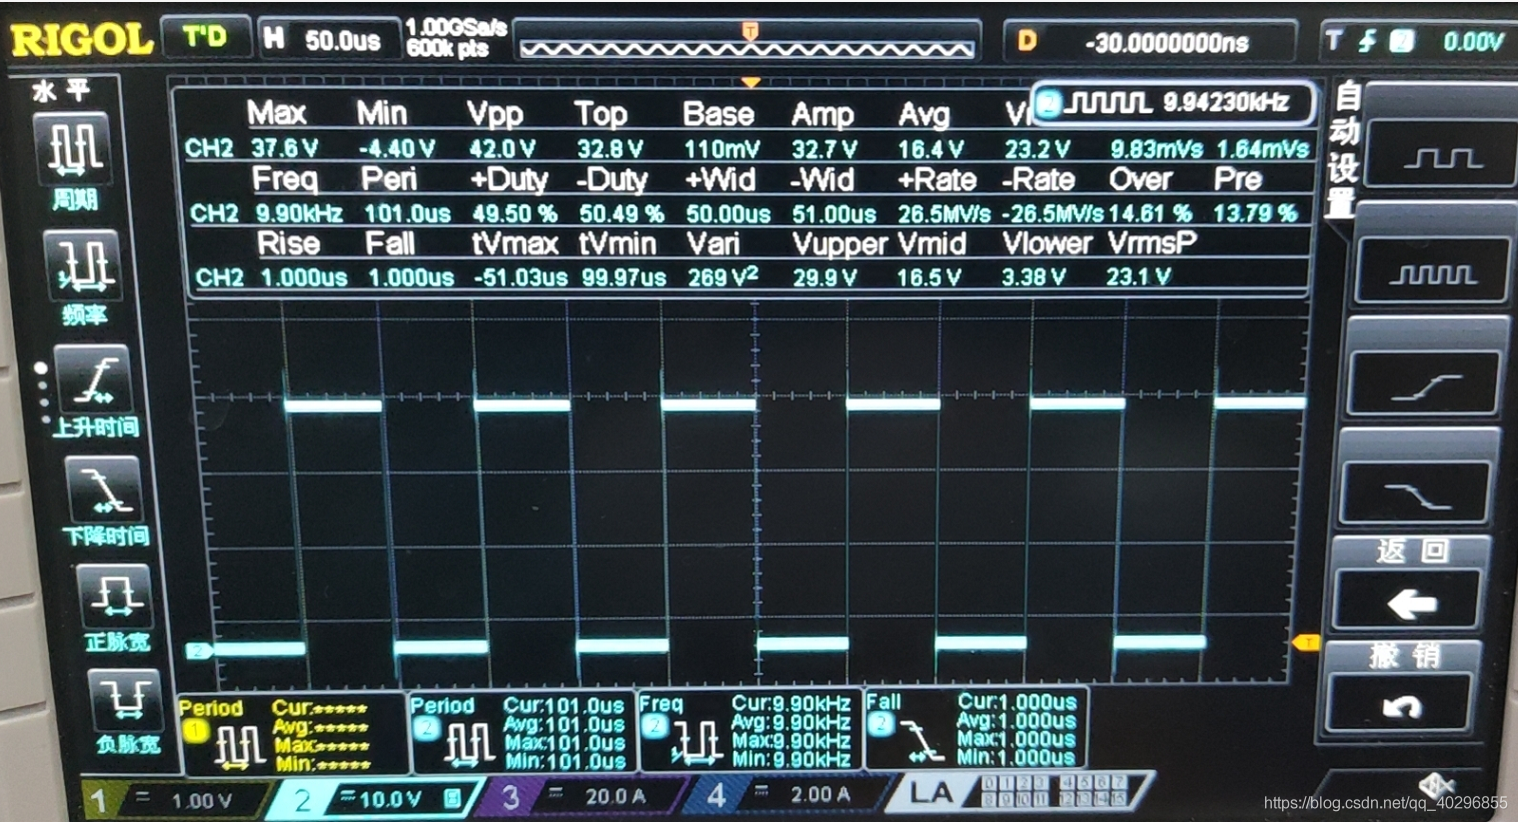Viewport: 1518px width, 822px height.
Task: Click the orange trigger position marker above grid
Action: [751, 83]
